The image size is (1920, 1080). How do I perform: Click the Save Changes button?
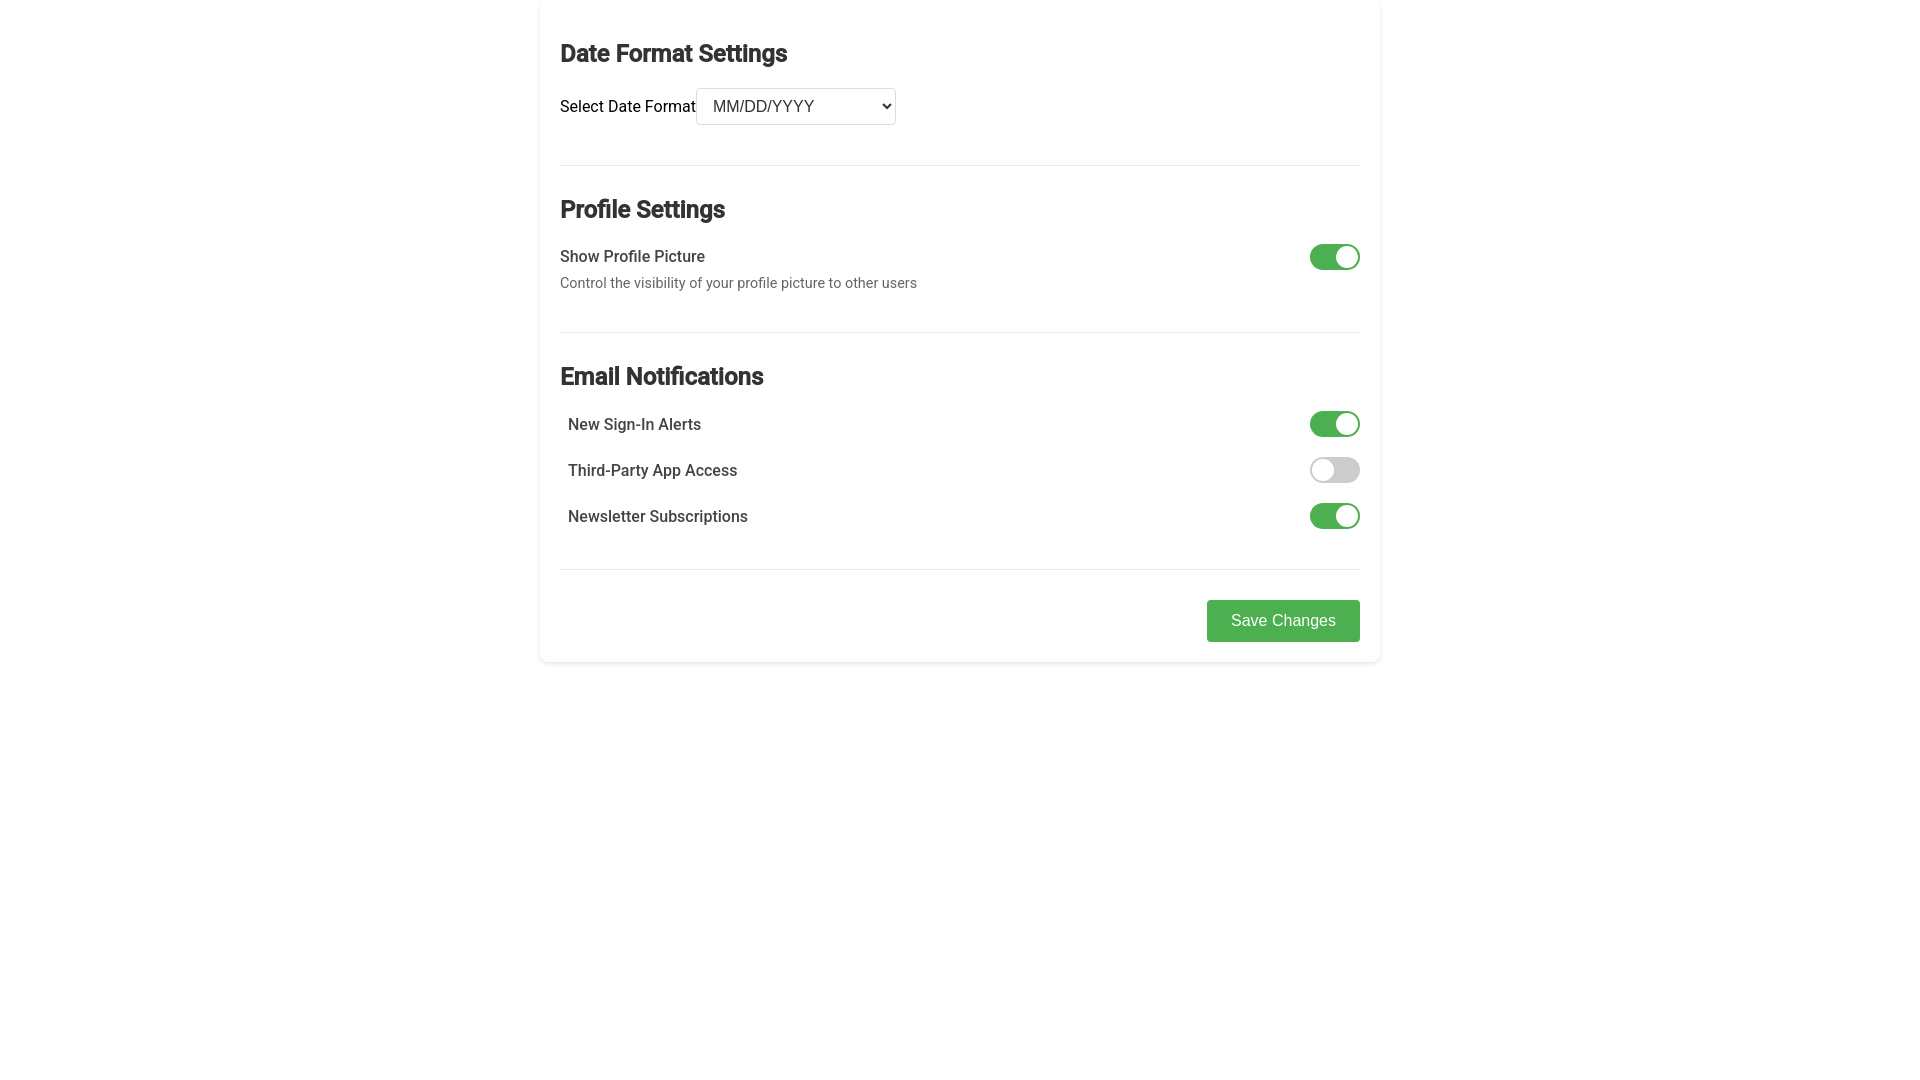[1283, 620]
